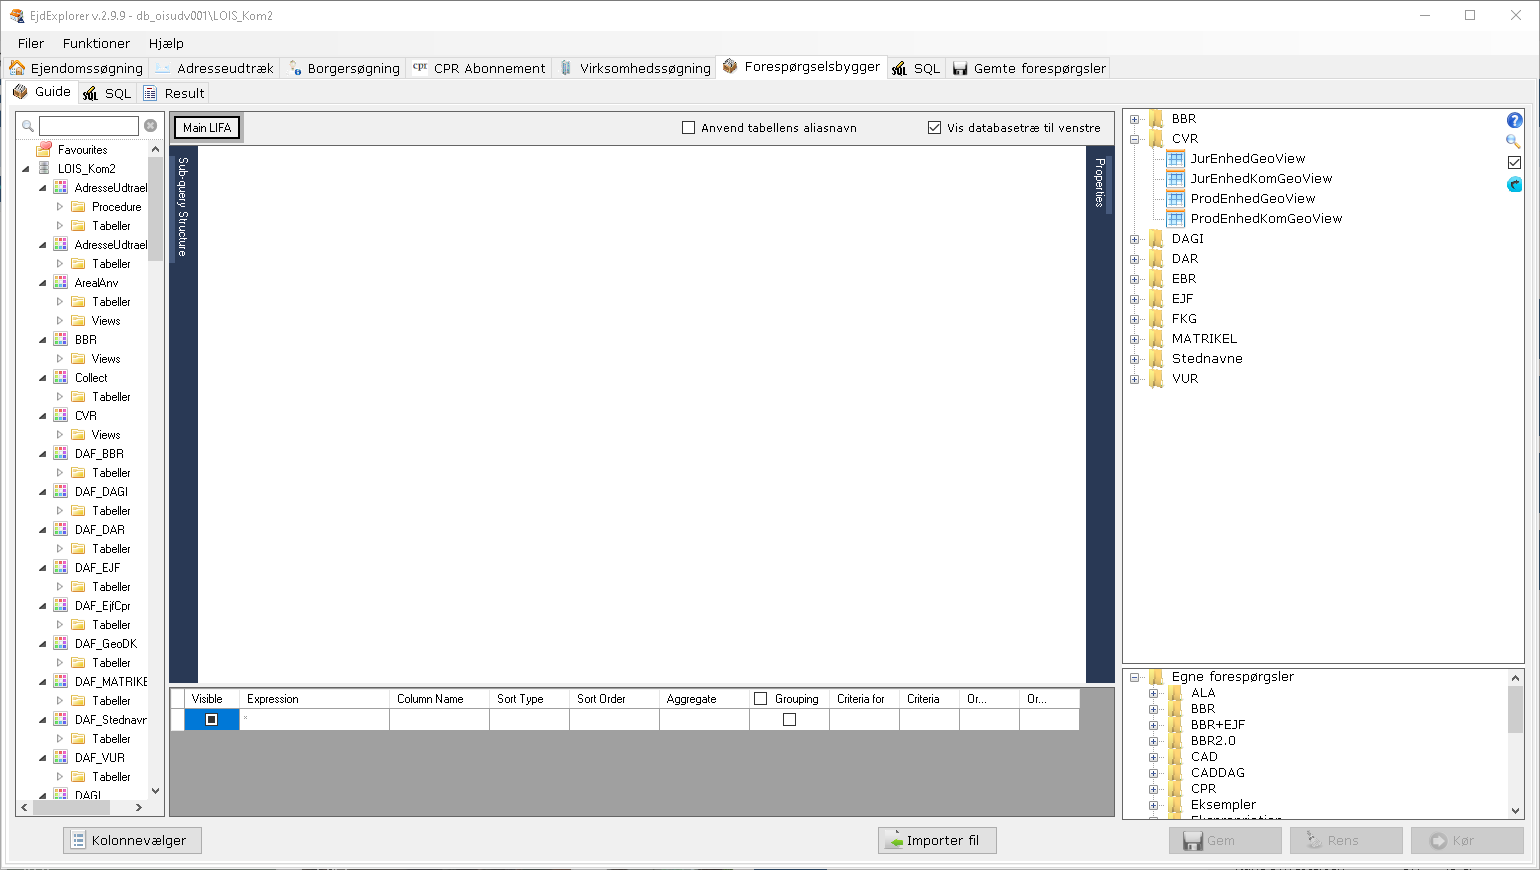Click the database tree search field
This screenshot has height=870, width=1540.
click(x=89, y=126)
